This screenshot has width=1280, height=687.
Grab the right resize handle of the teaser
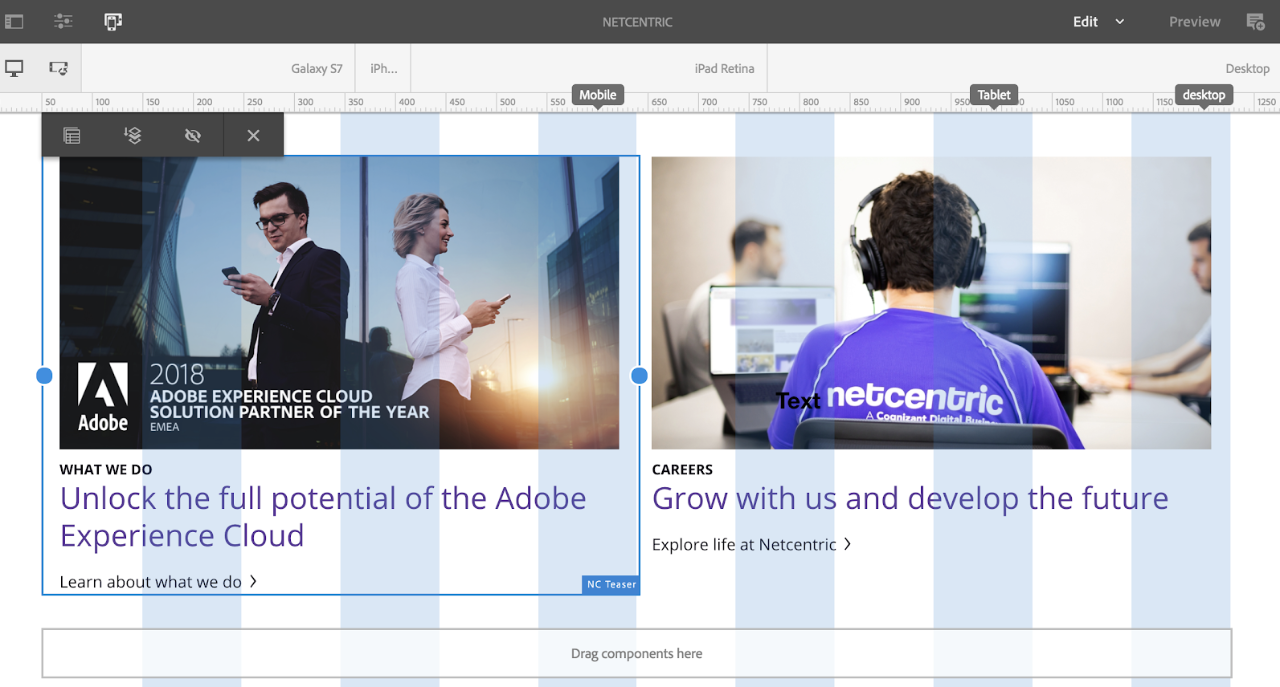(x=639, y=375)
